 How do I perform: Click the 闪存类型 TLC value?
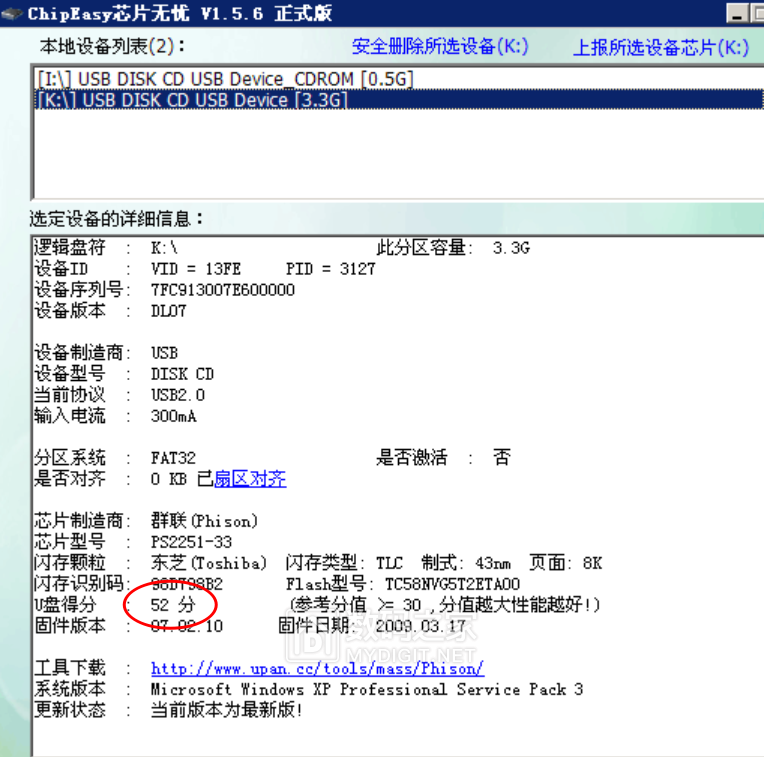(x=389, y=563)
